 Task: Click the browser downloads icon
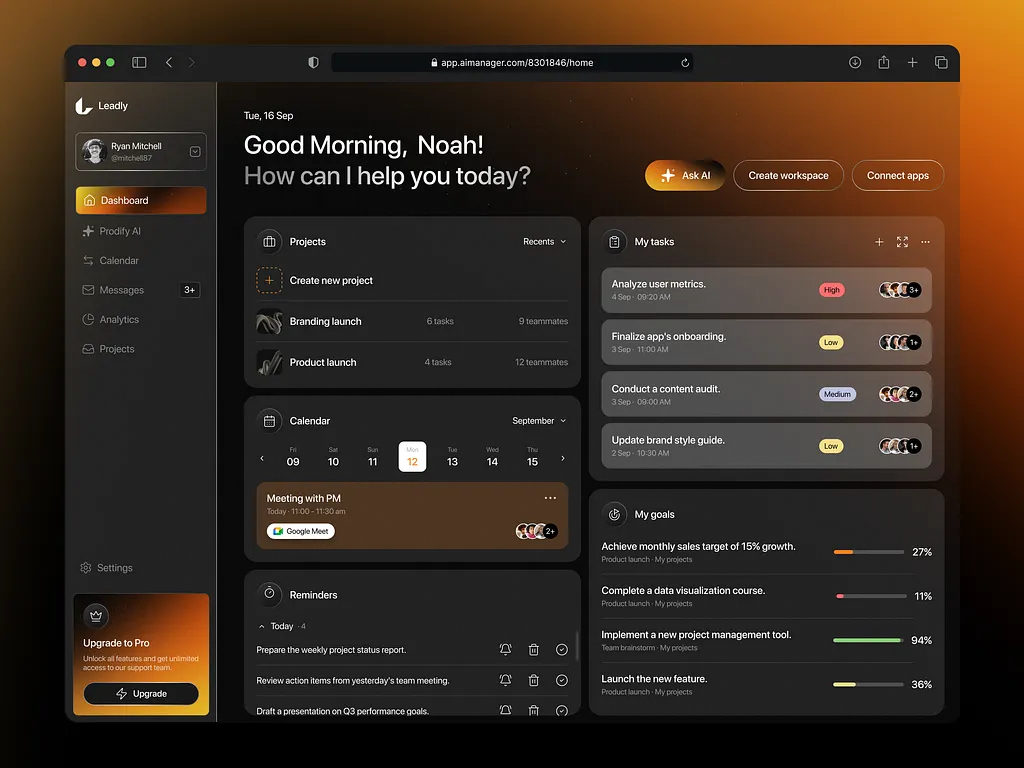coord(855,62)
